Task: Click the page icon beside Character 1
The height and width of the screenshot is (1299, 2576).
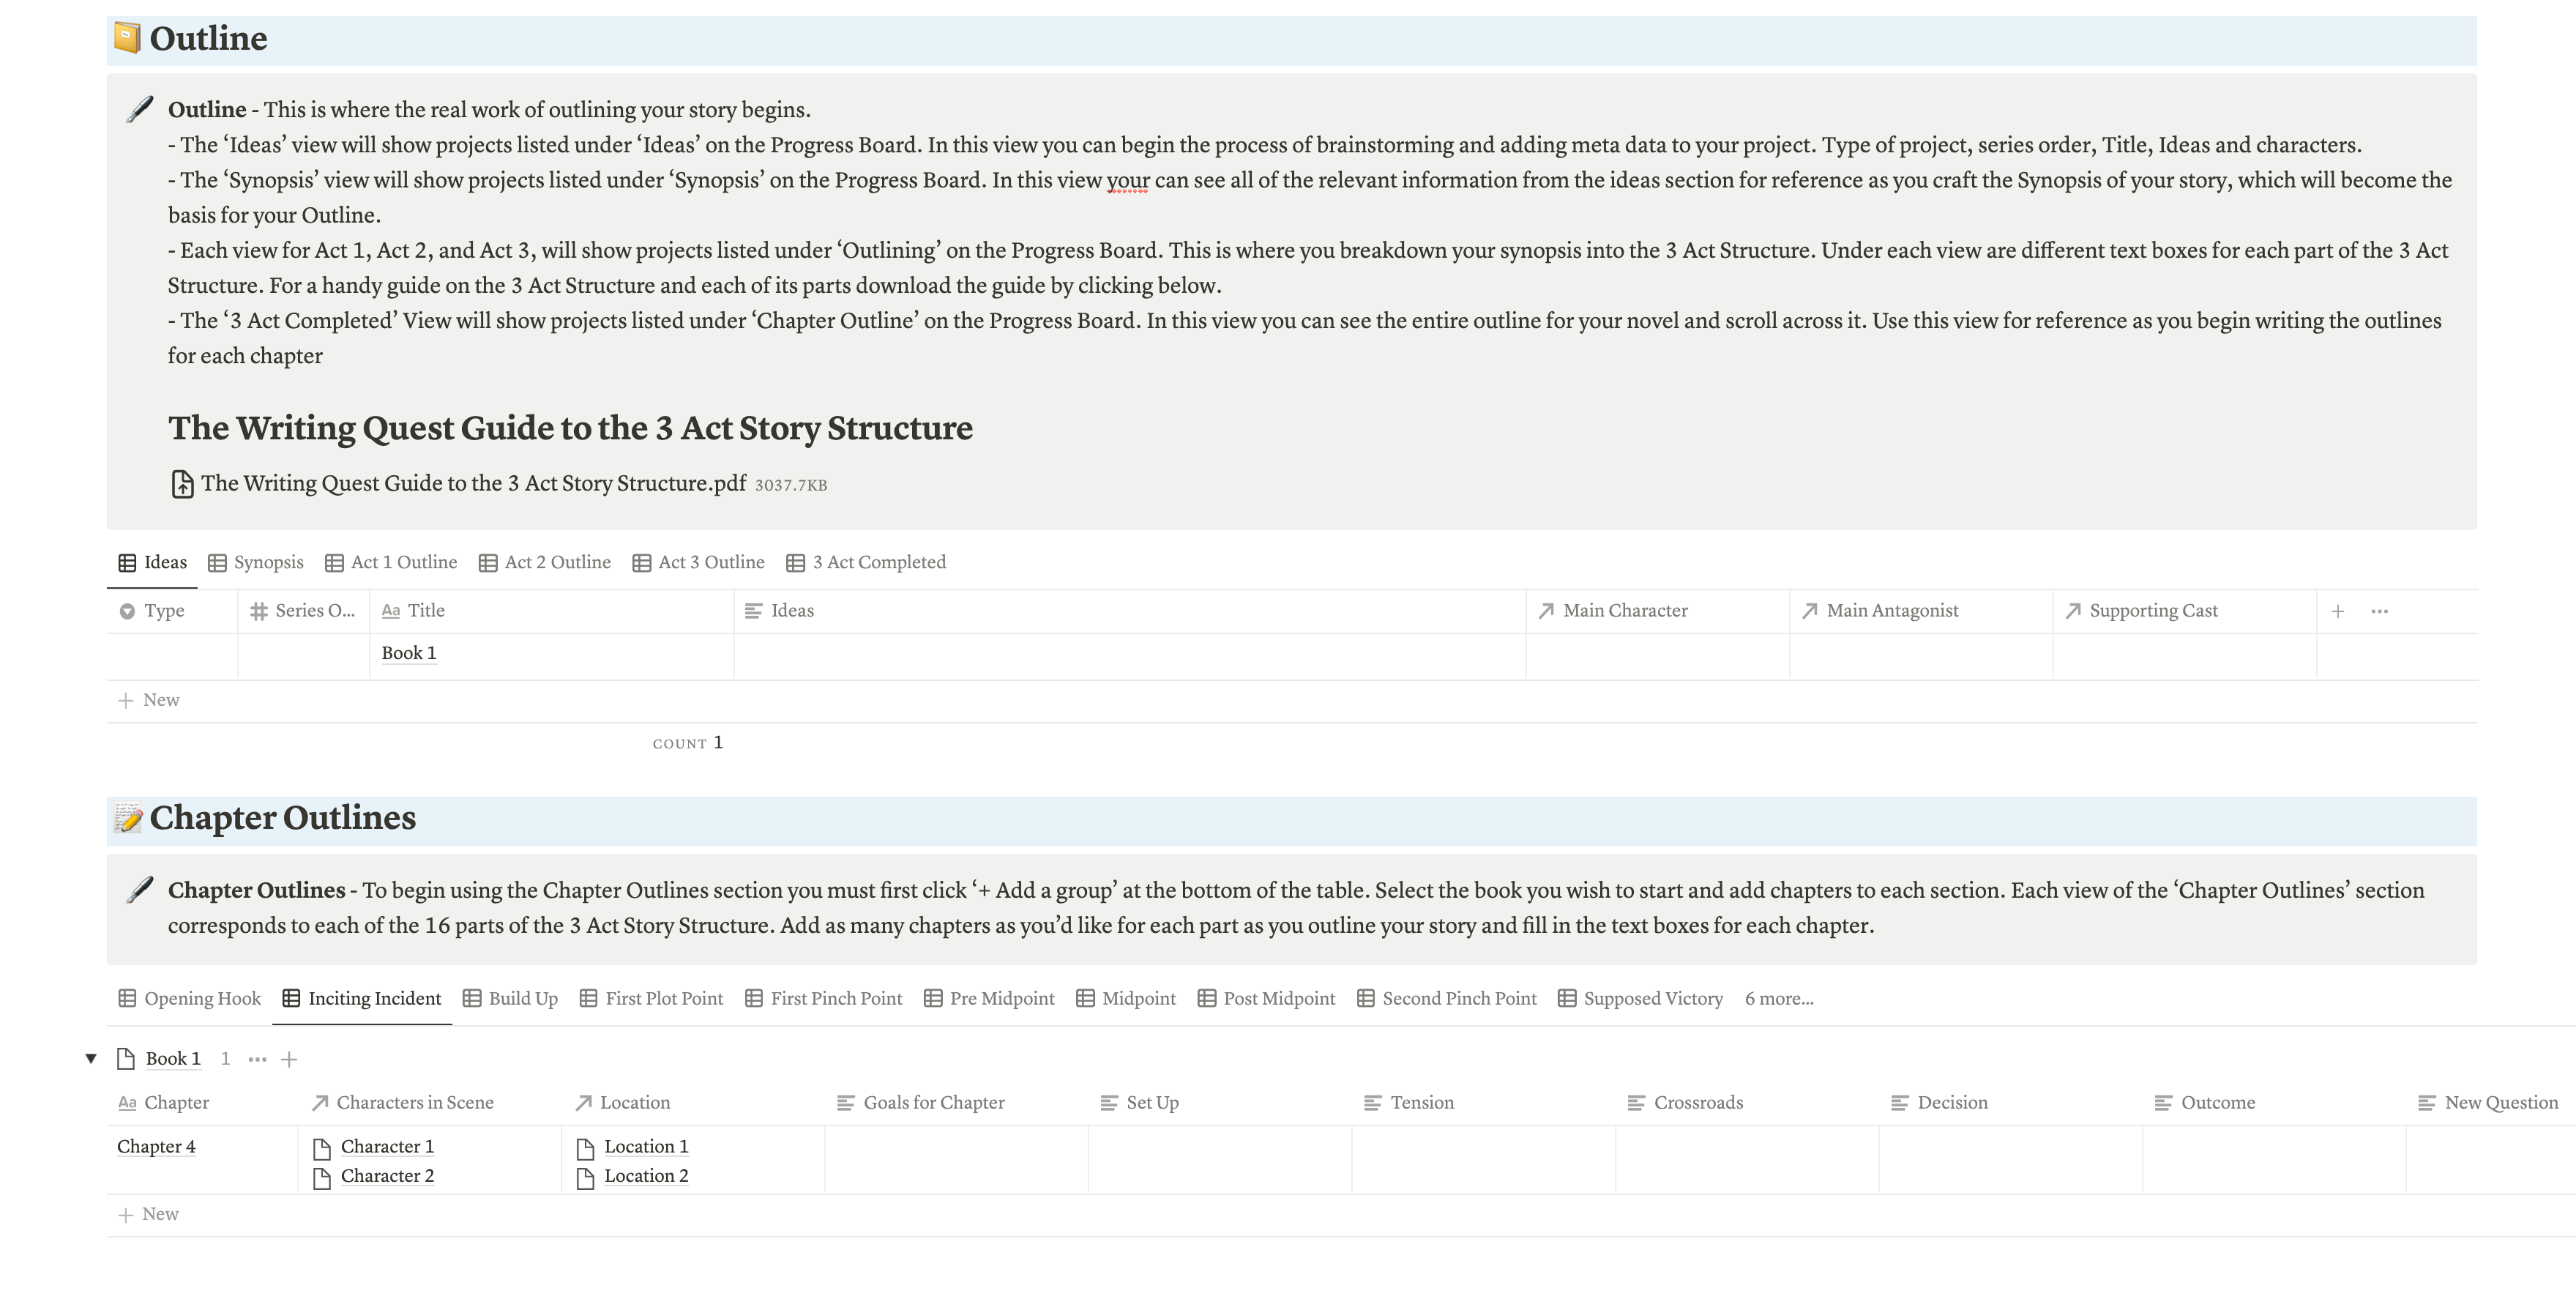Action: [x=322, y=1147]
